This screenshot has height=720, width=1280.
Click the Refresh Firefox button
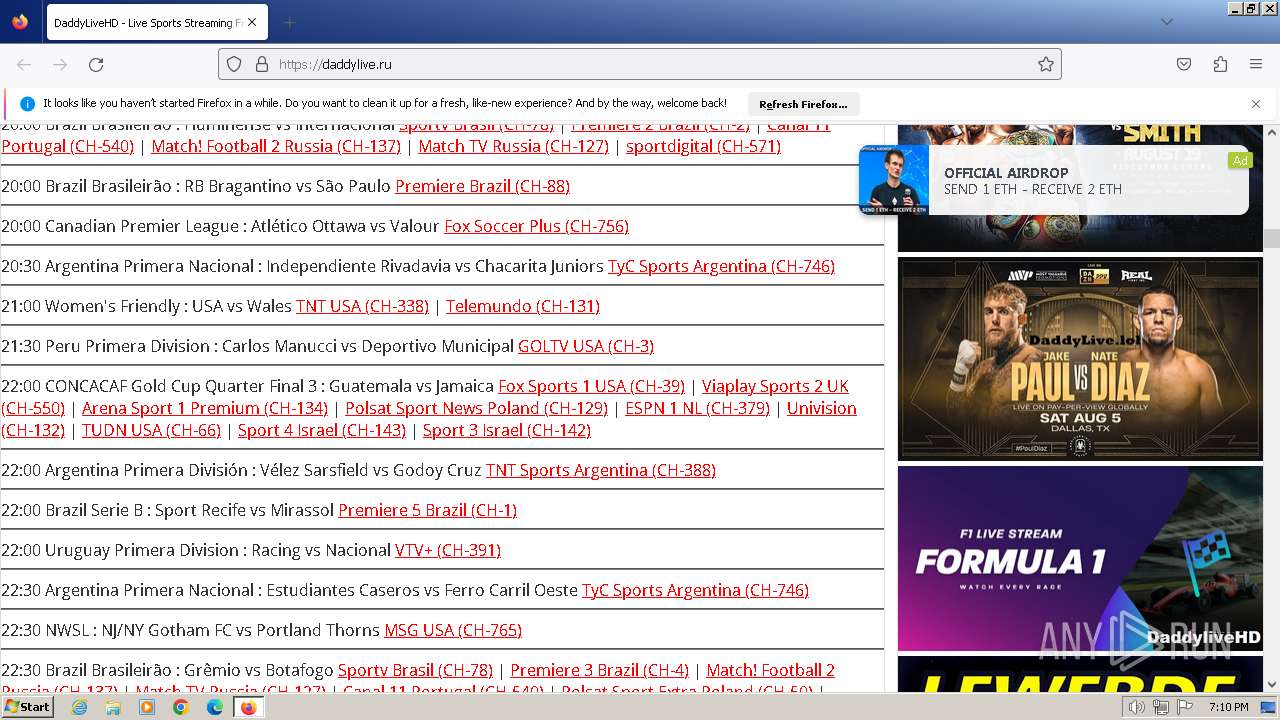tap(803, 104)
